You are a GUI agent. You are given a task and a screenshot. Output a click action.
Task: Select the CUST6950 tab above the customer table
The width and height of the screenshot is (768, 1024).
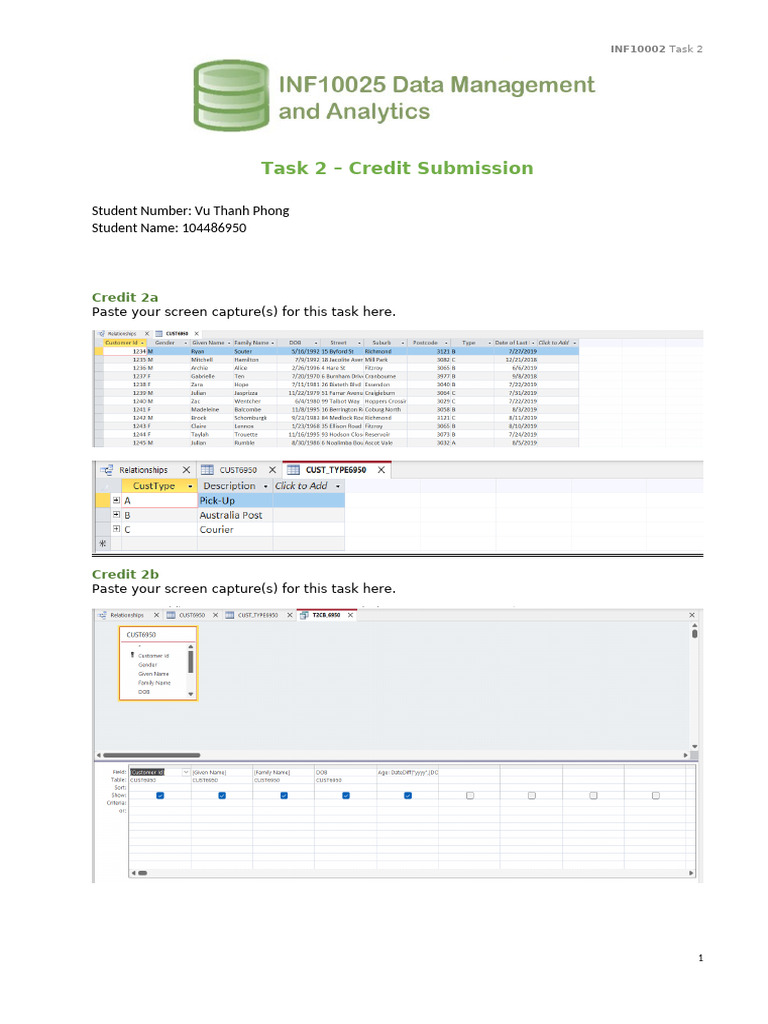177,334
